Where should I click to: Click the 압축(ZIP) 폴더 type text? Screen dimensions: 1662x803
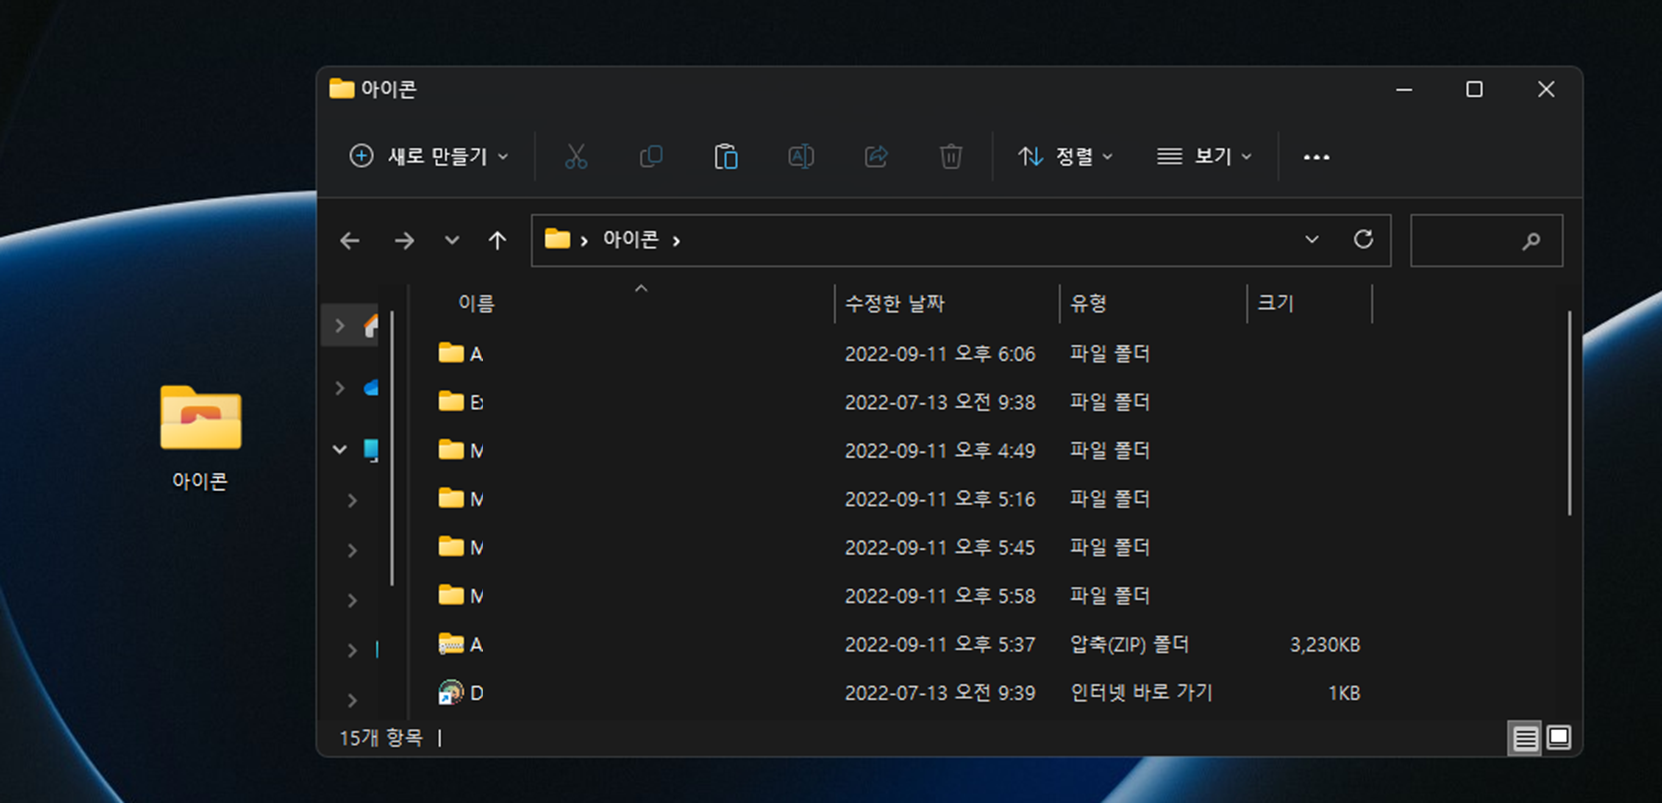click(x=1129, y=645)
